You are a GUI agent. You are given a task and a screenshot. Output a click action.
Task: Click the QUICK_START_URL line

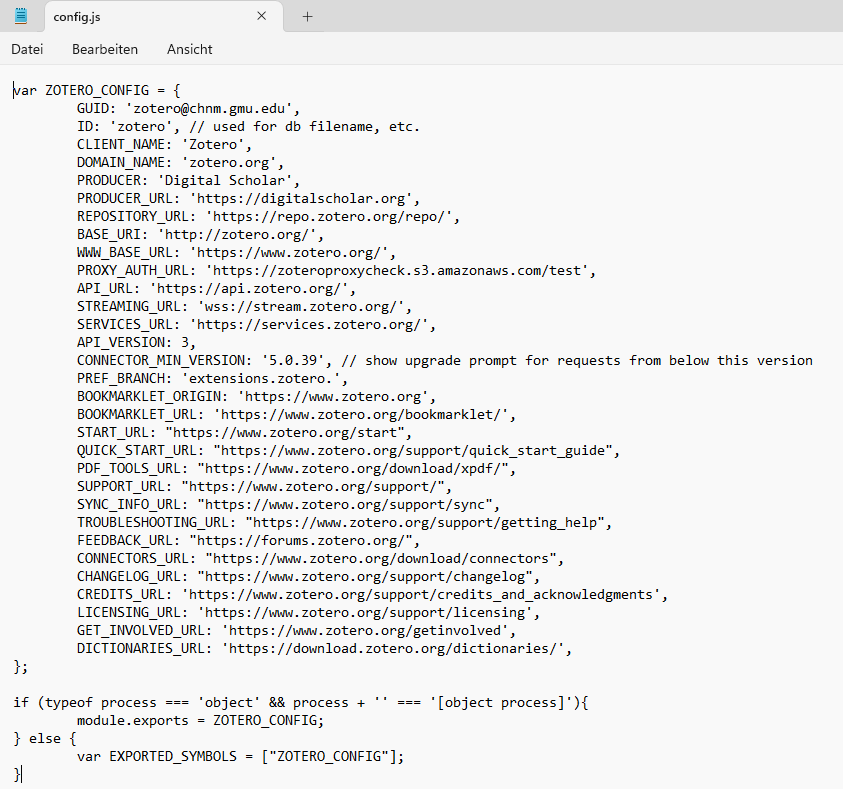click(348, 451)
